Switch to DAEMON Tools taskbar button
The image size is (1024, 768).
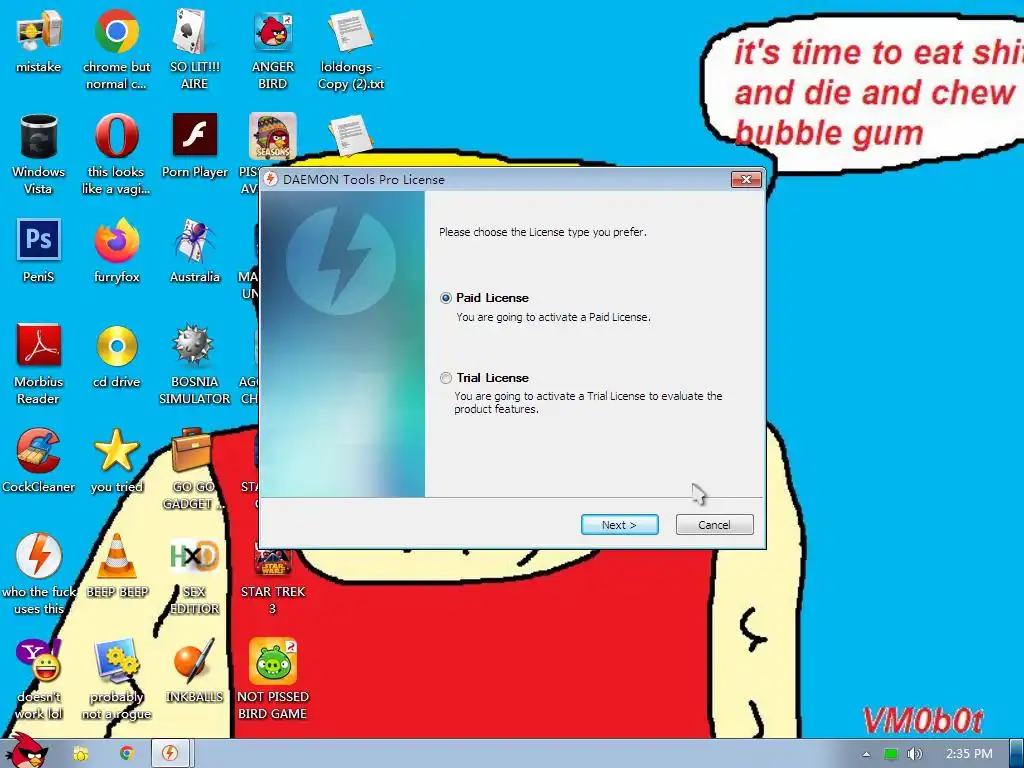point(170,754)
